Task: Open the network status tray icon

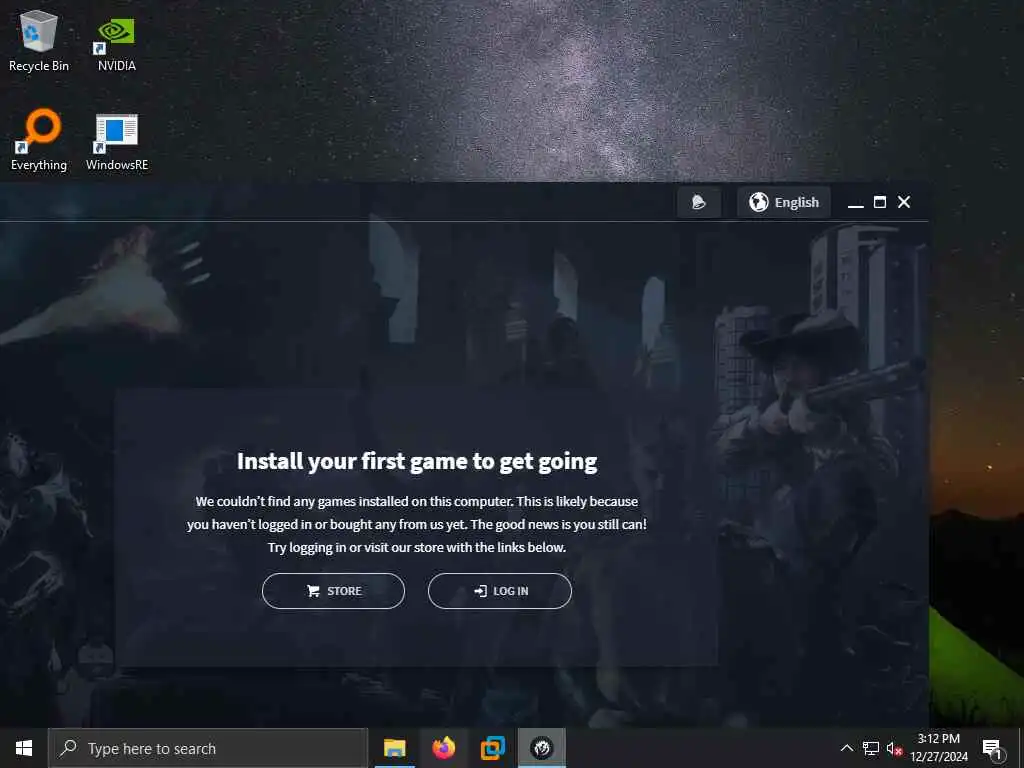Action: click(x=871, y=748)
